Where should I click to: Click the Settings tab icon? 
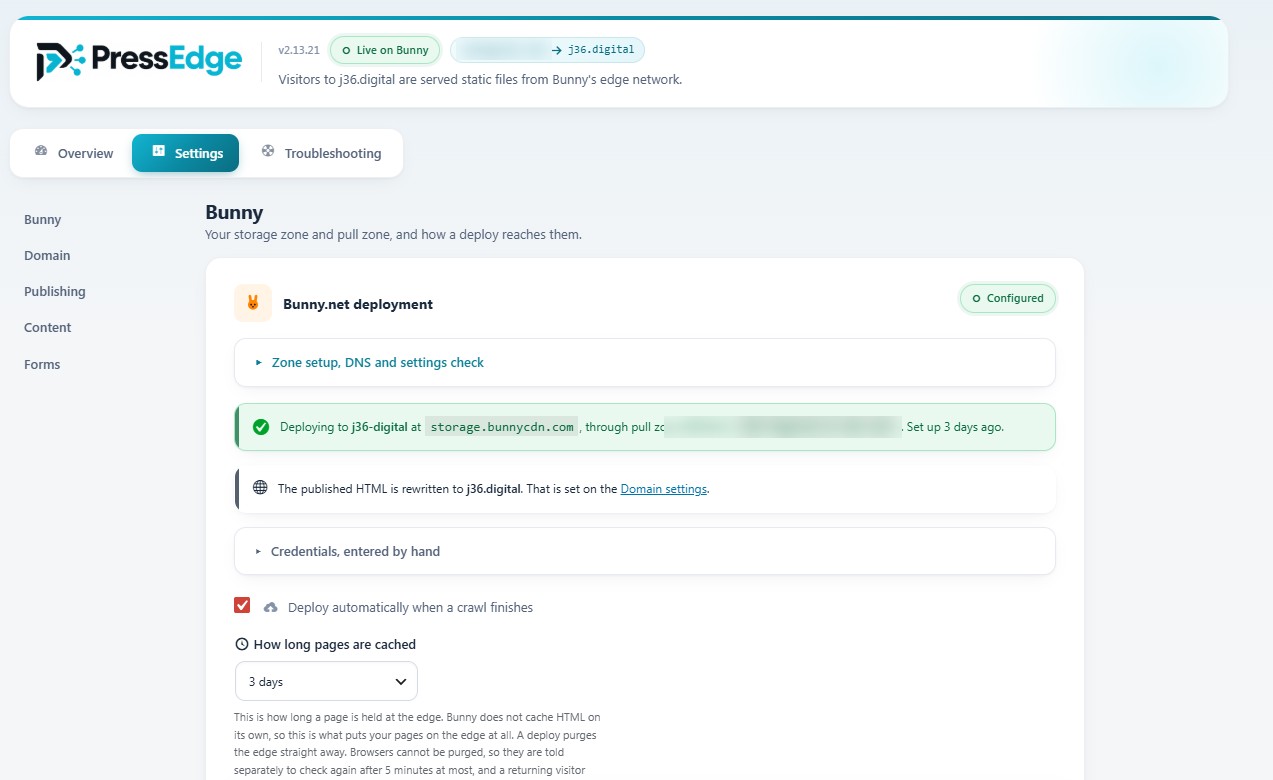pos(158,151)
